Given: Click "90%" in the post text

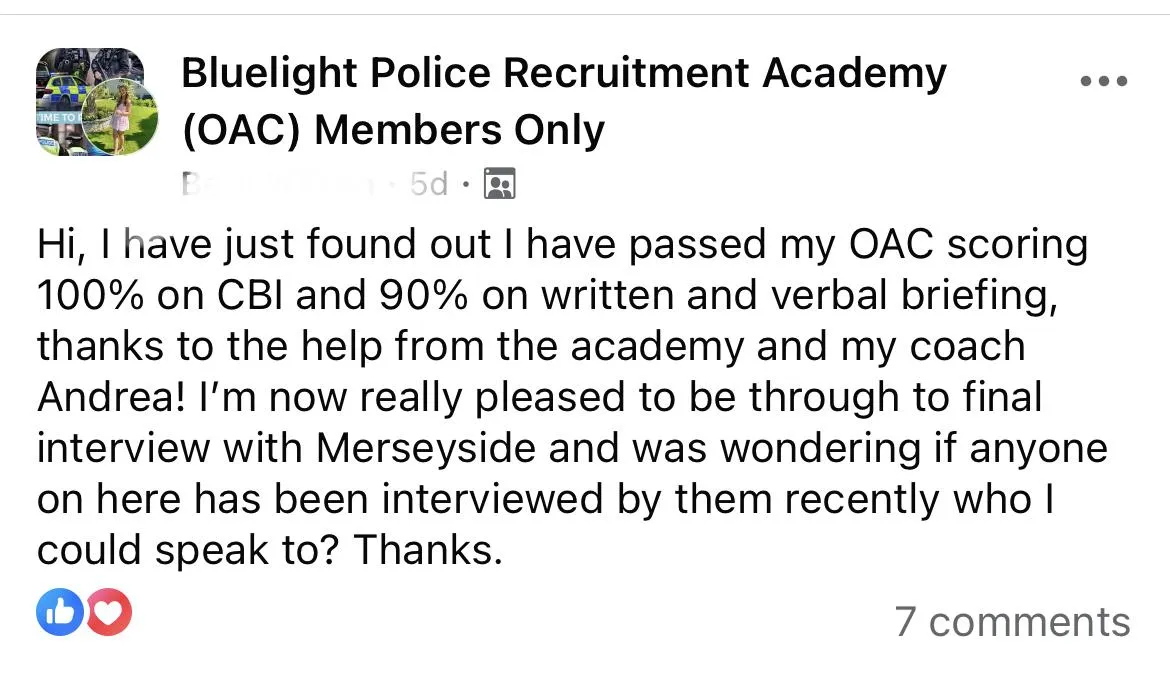Looking at the screenshot, I should (423, 295).
